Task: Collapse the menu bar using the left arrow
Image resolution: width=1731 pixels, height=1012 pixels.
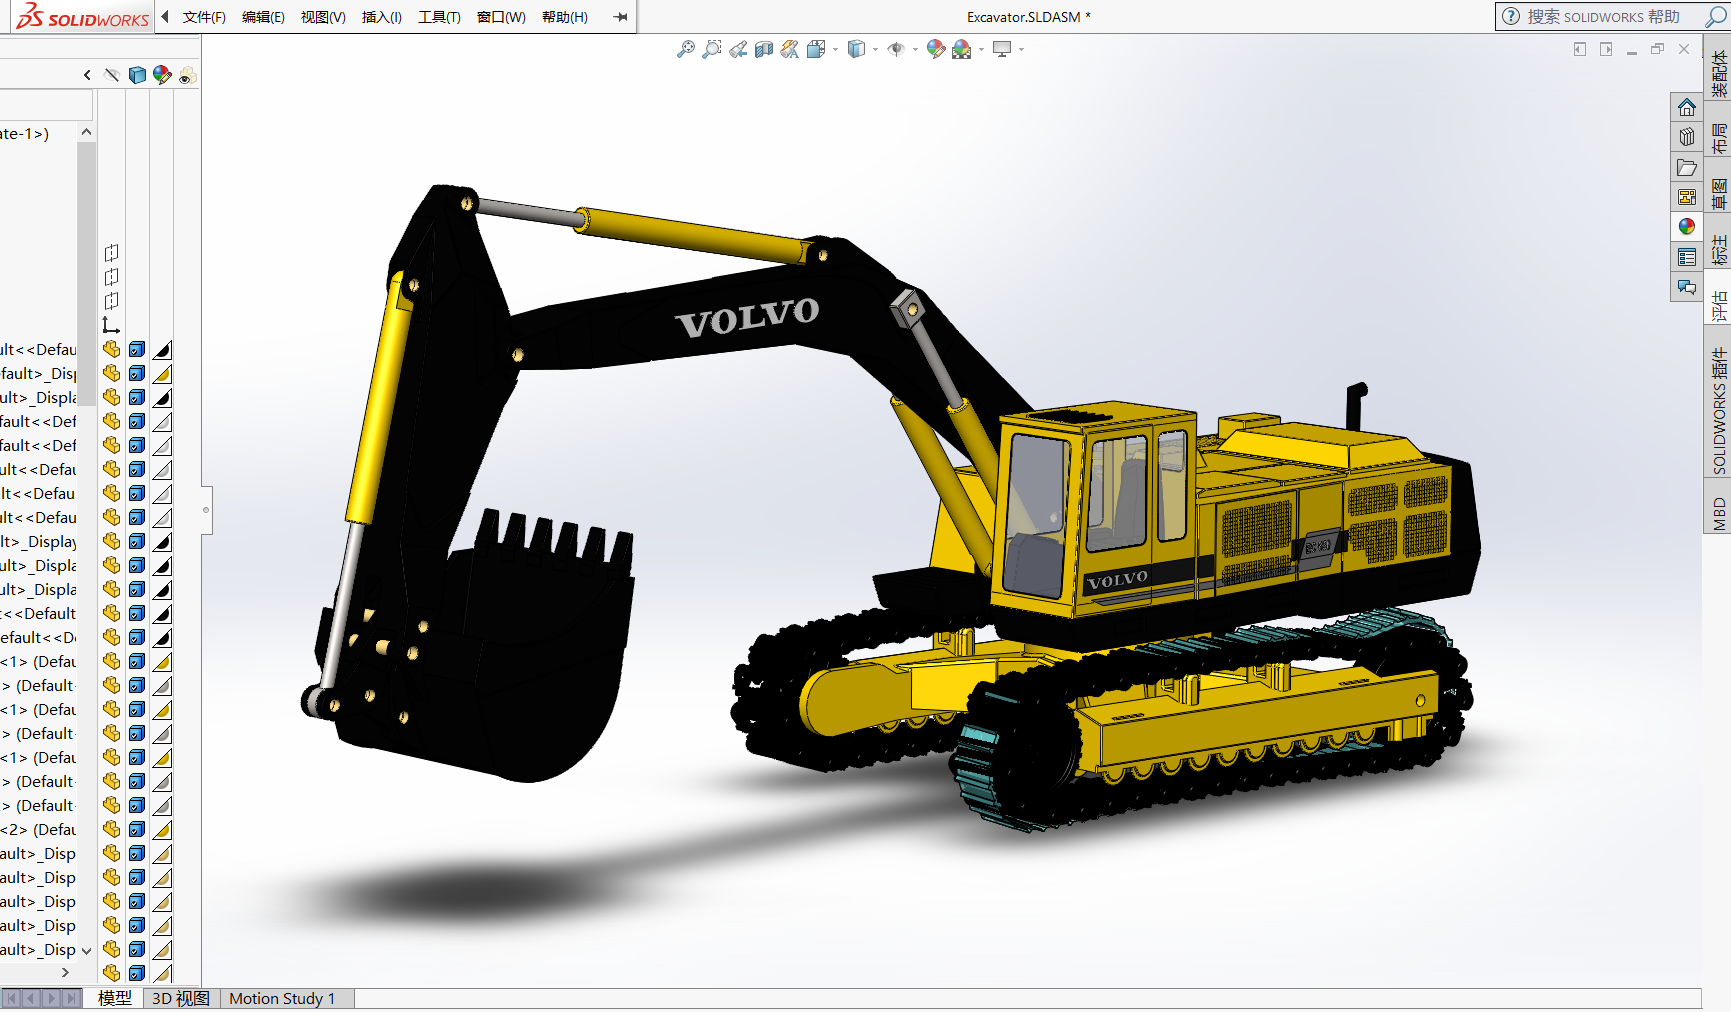Action: pyautogui.click(x=165, y=16)
